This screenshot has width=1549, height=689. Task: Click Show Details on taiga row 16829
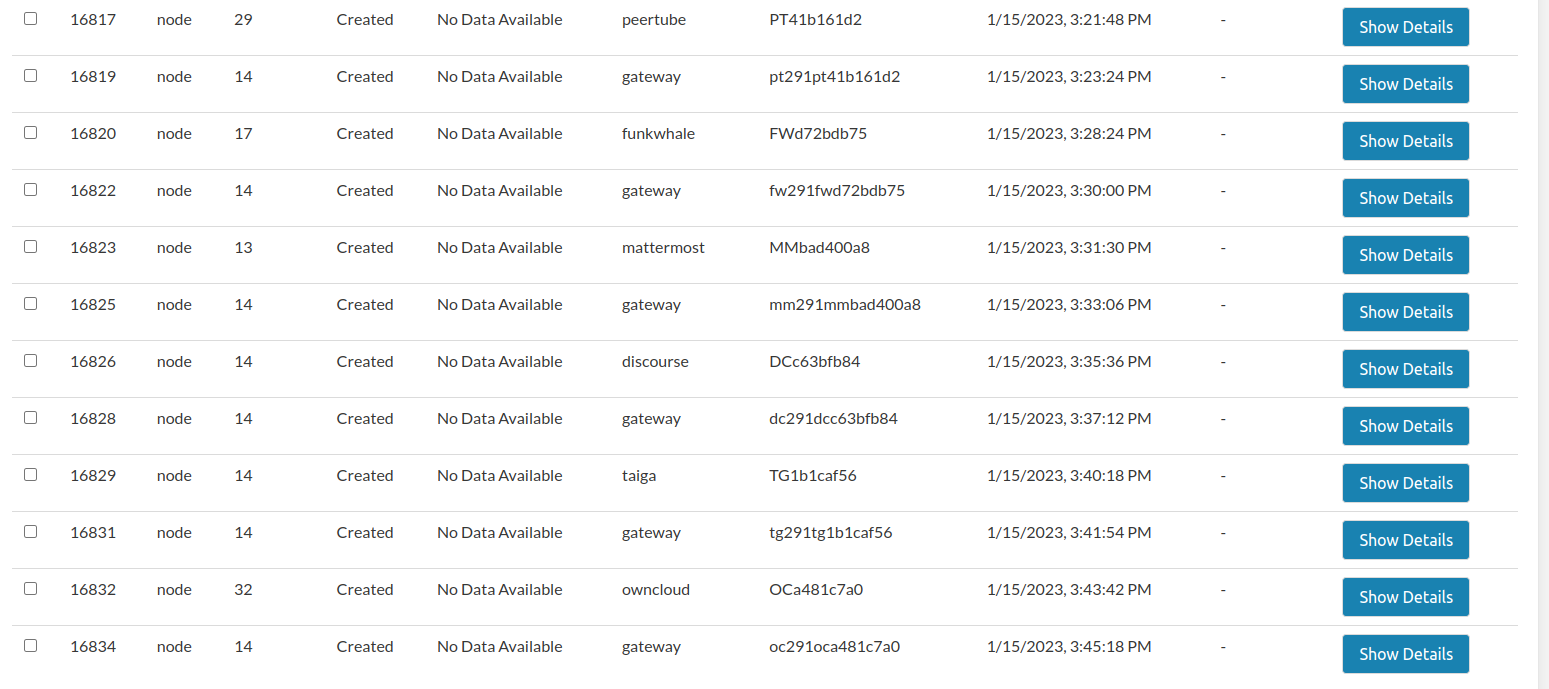tap(1405, 483)
